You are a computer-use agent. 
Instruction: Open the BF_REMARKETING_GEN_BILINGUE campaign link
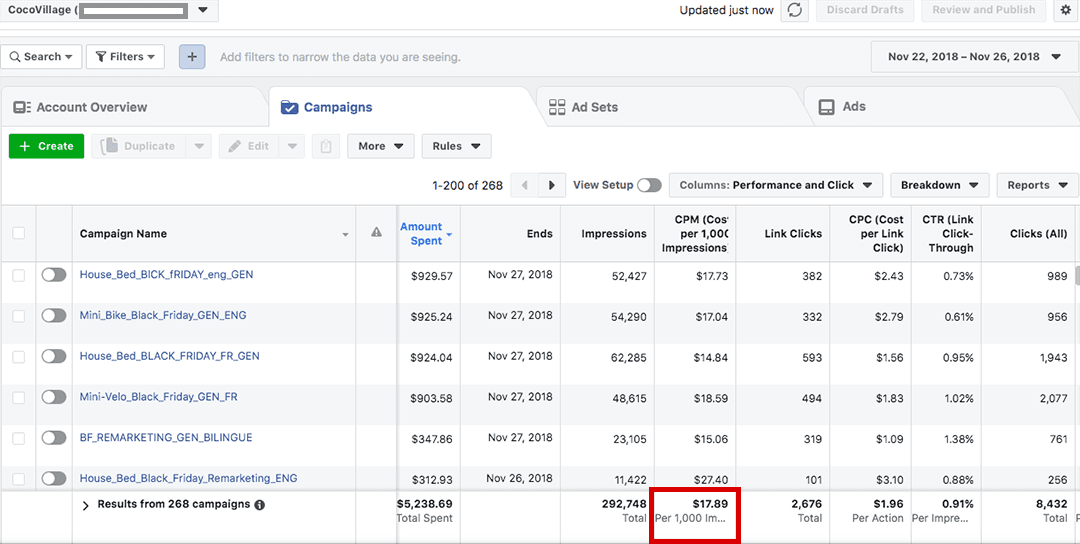[x=166, y=437]
